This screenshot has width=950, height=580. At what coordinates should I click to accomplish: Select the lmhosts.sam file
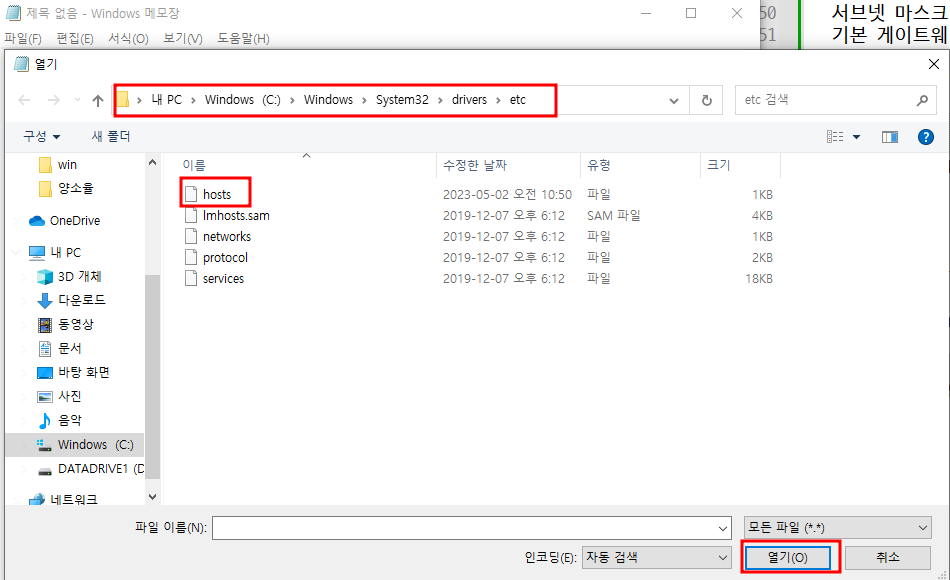click(x=236, y=216)
